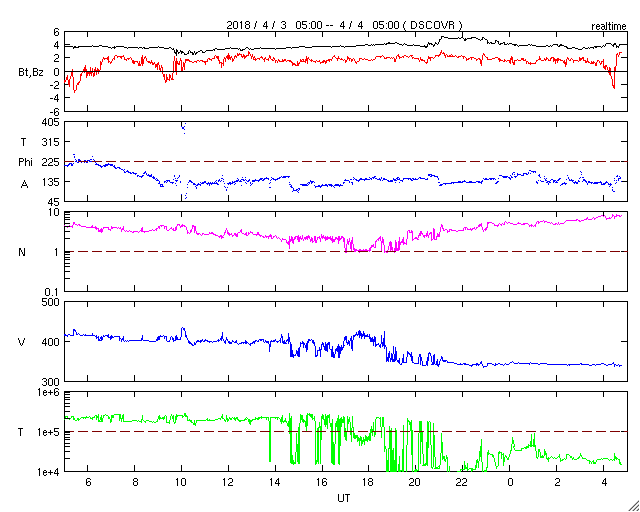
Task: Click the '225' Phi axis value
Action: pyautogui.click(x=51, y=162)
